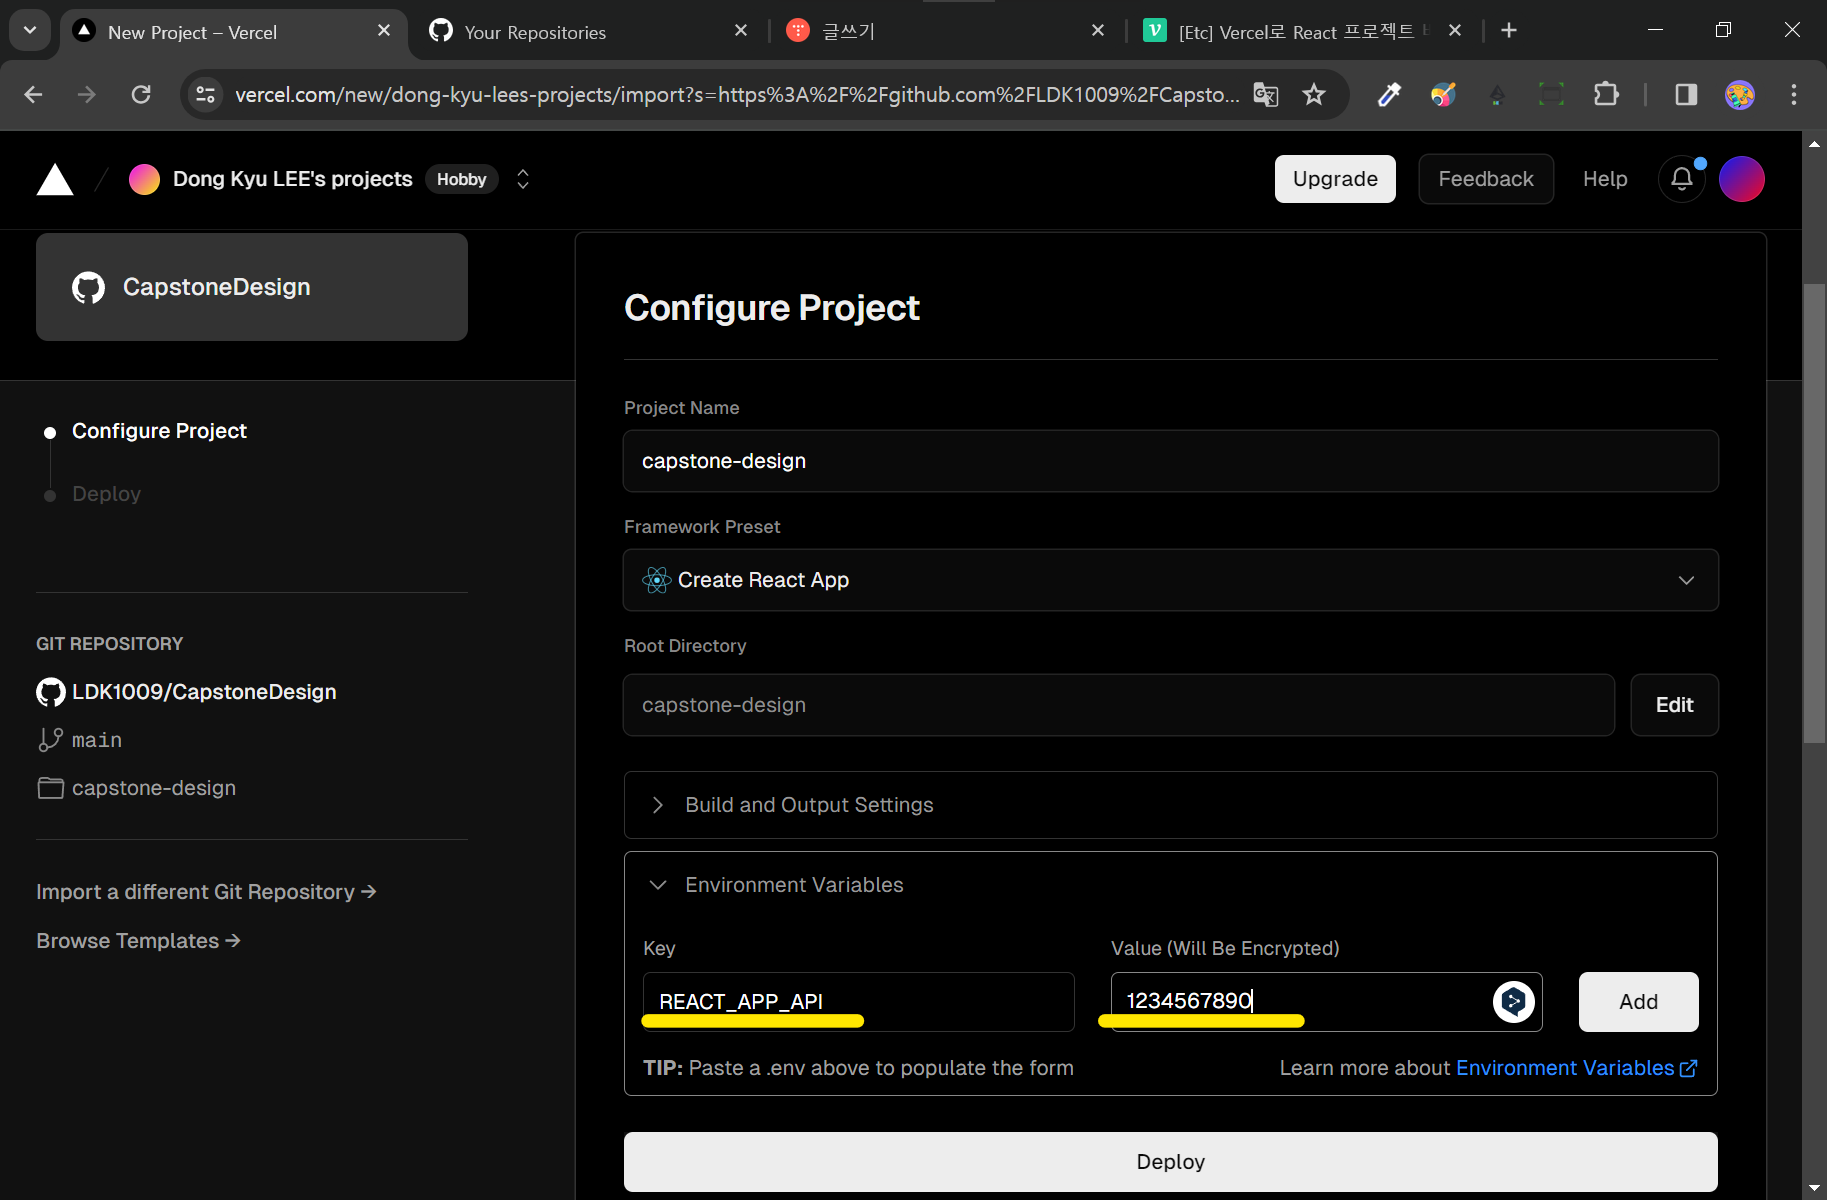Click the main branch name
This screenshot has width=1827, height=1200.
[97, 740]
